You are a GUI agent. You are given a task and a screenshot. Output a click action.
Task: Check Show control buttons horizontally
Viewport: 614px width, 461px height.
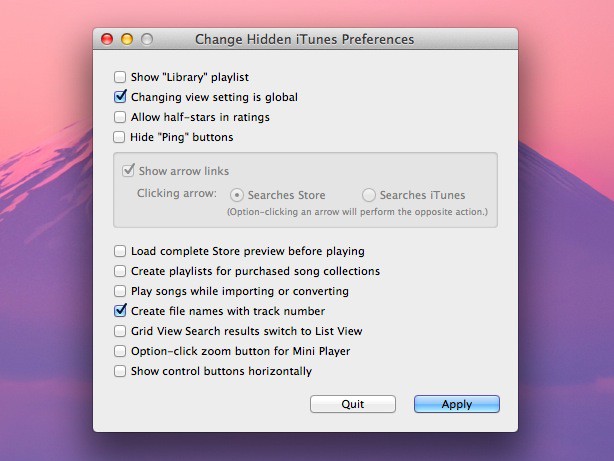[120, 371]
